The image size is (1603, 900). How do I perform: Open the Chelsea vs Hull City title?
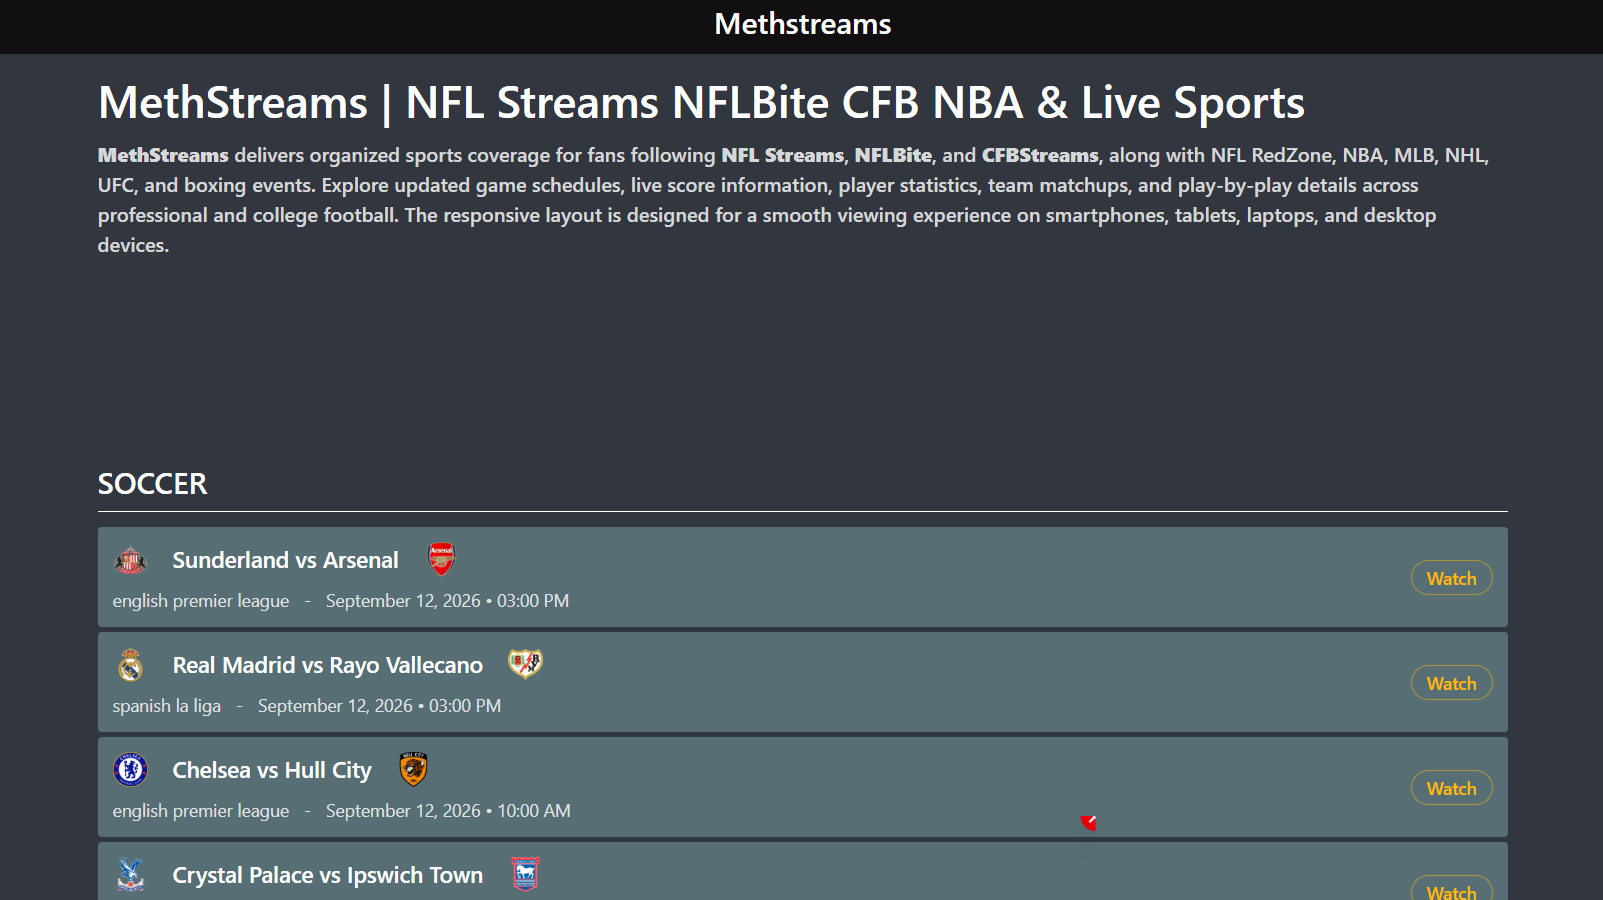point(271,770)
